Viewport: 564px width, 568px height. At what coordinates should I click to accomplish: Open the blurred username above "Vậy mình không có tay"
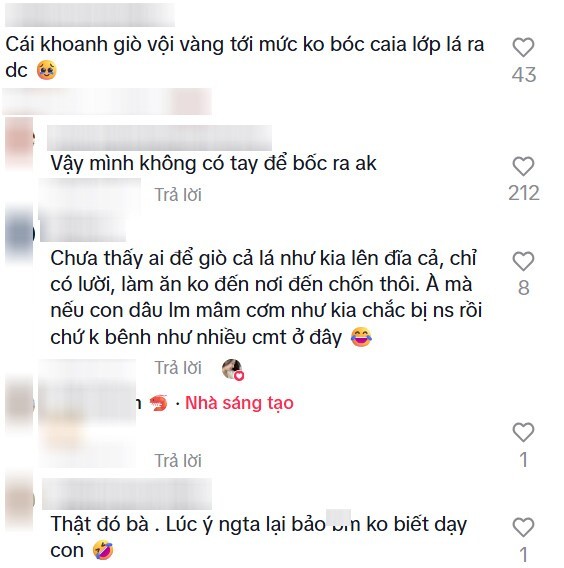point(159,138)
